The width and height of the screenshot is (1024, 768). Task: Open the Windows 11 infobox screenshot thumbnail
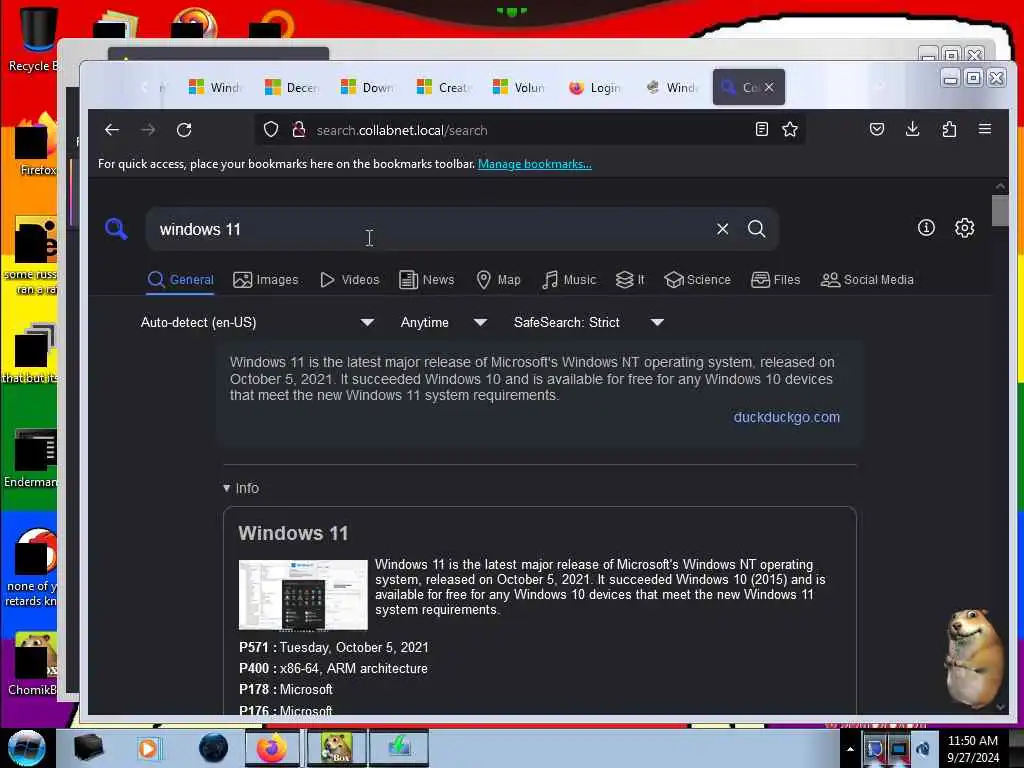303,595
